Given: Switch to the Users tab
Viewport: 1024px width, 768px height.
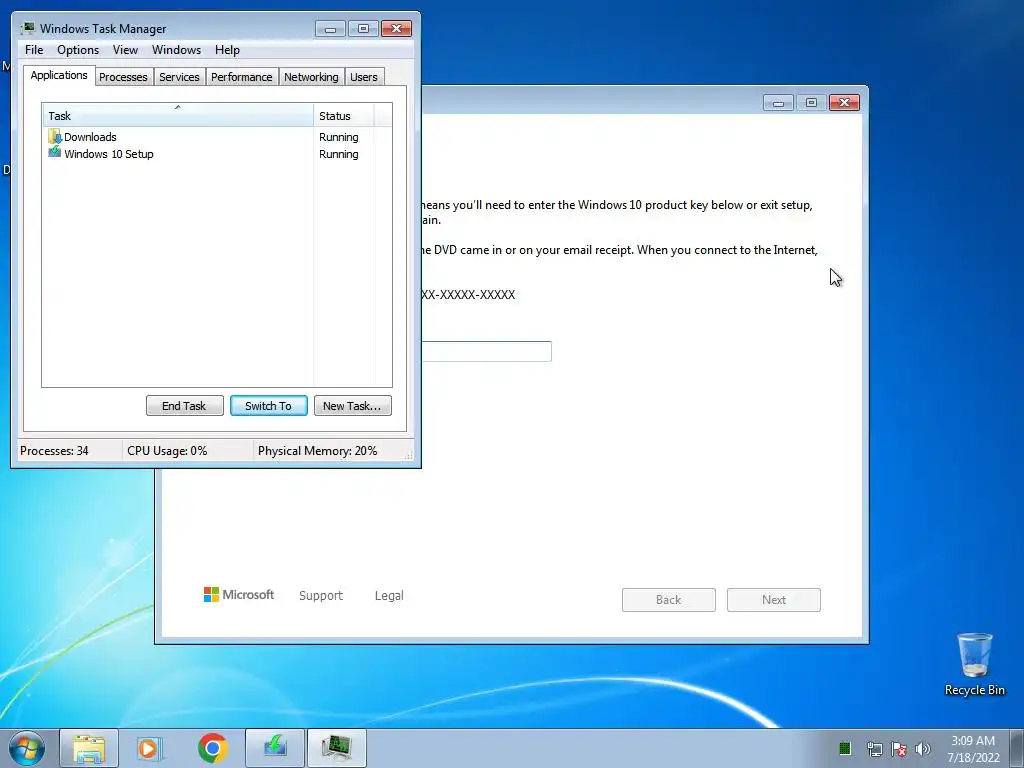Looking at the screenshot, I should 364,77.
